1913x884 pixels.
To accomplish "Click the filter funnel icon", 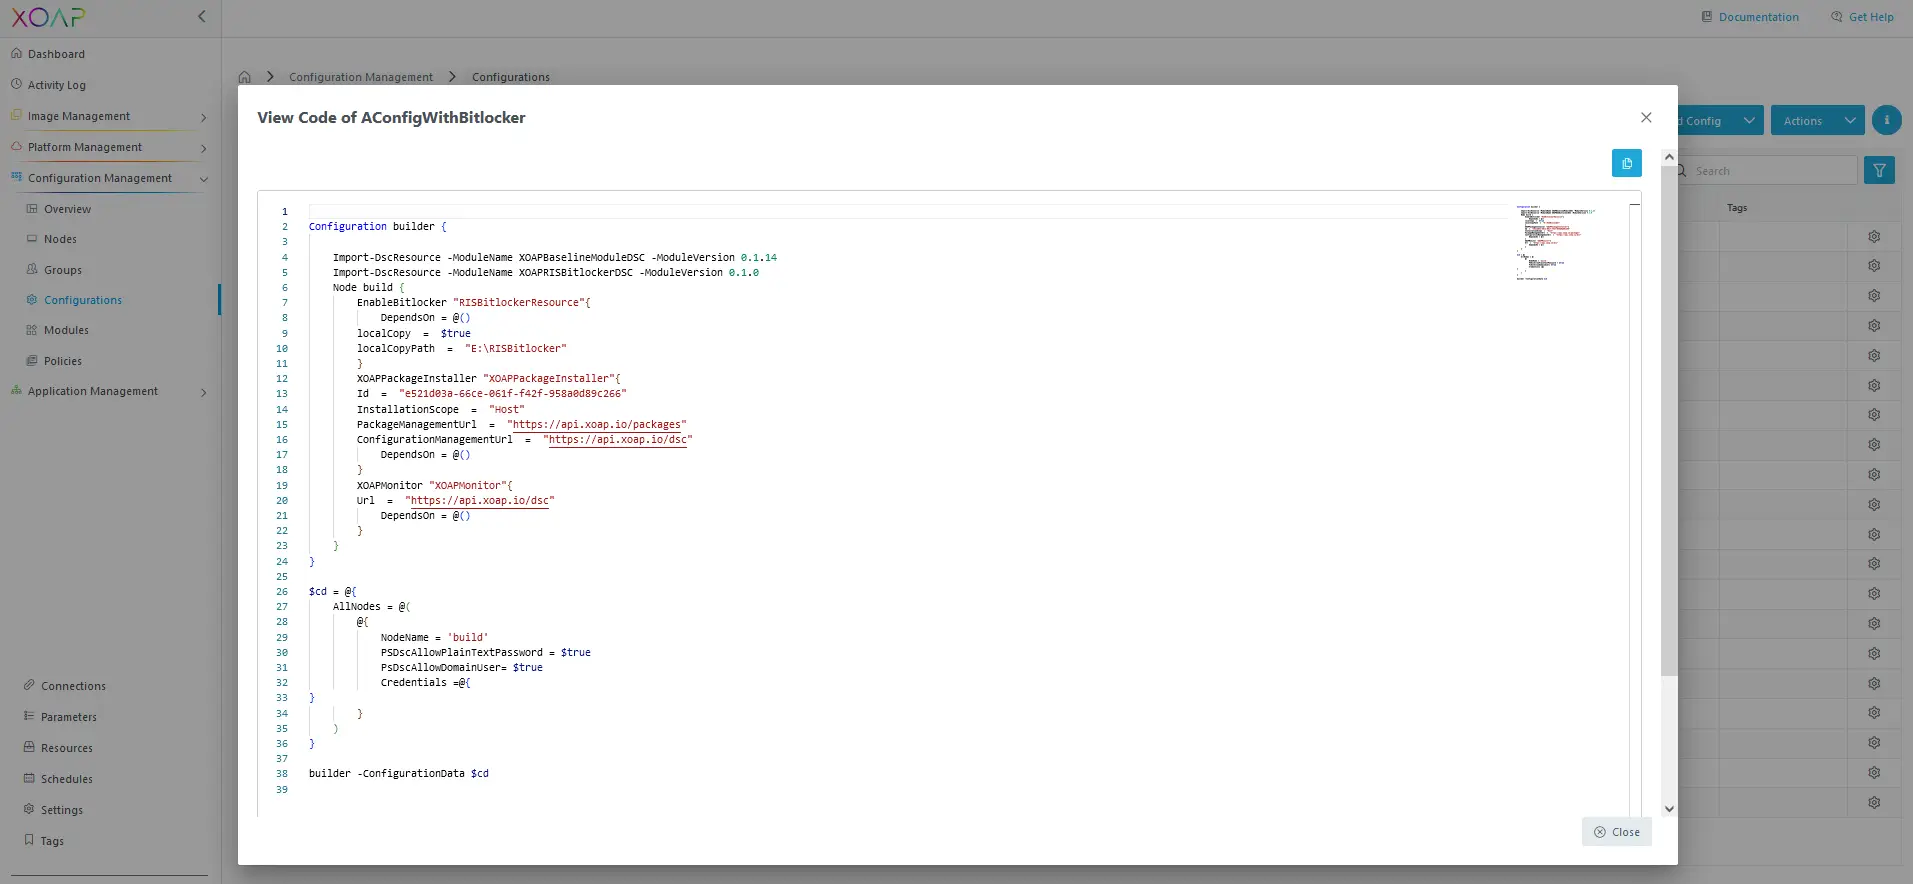I will coord(1880,171).
